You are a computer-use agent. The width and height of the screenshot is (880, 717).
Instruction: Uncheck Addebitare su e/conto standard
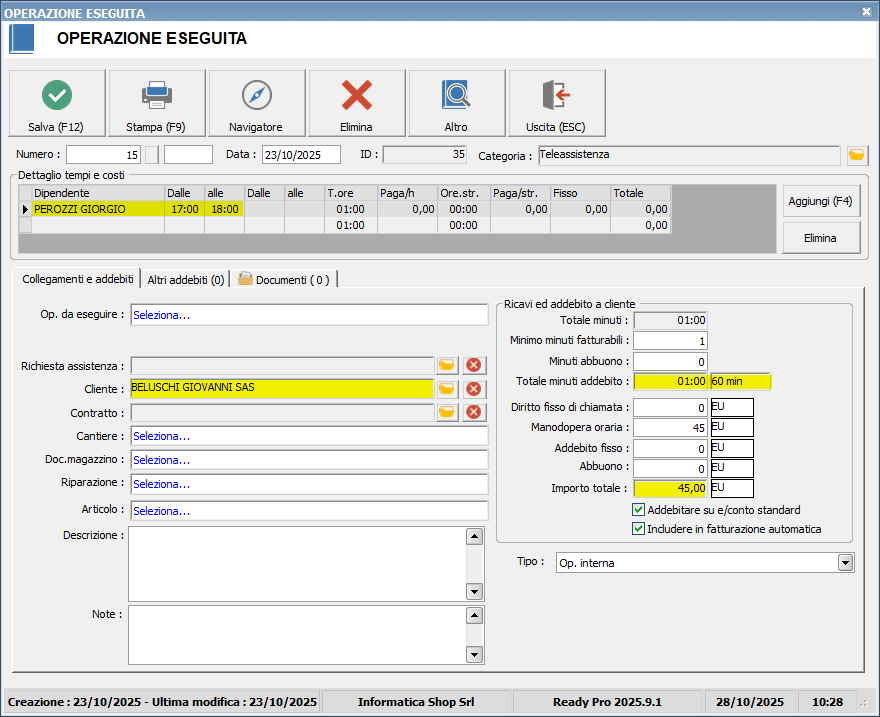[639, 510]
